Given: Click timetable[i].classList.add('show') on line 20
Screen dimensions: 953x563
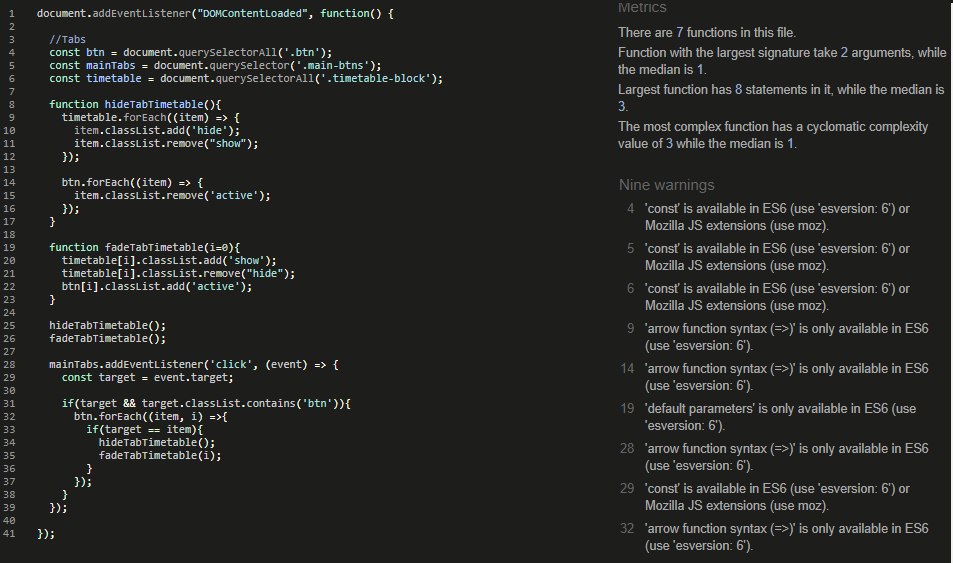Looking at the screenshot, I should click(x=169, y=260).
